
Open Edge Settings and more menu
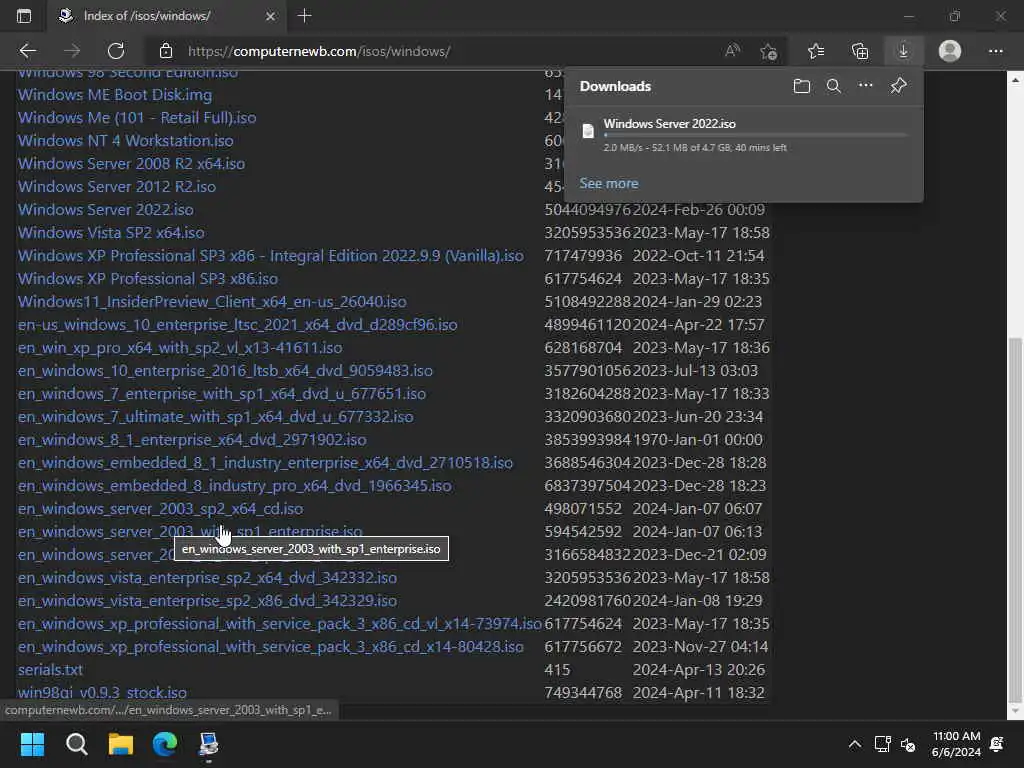[x=995, y=51]
